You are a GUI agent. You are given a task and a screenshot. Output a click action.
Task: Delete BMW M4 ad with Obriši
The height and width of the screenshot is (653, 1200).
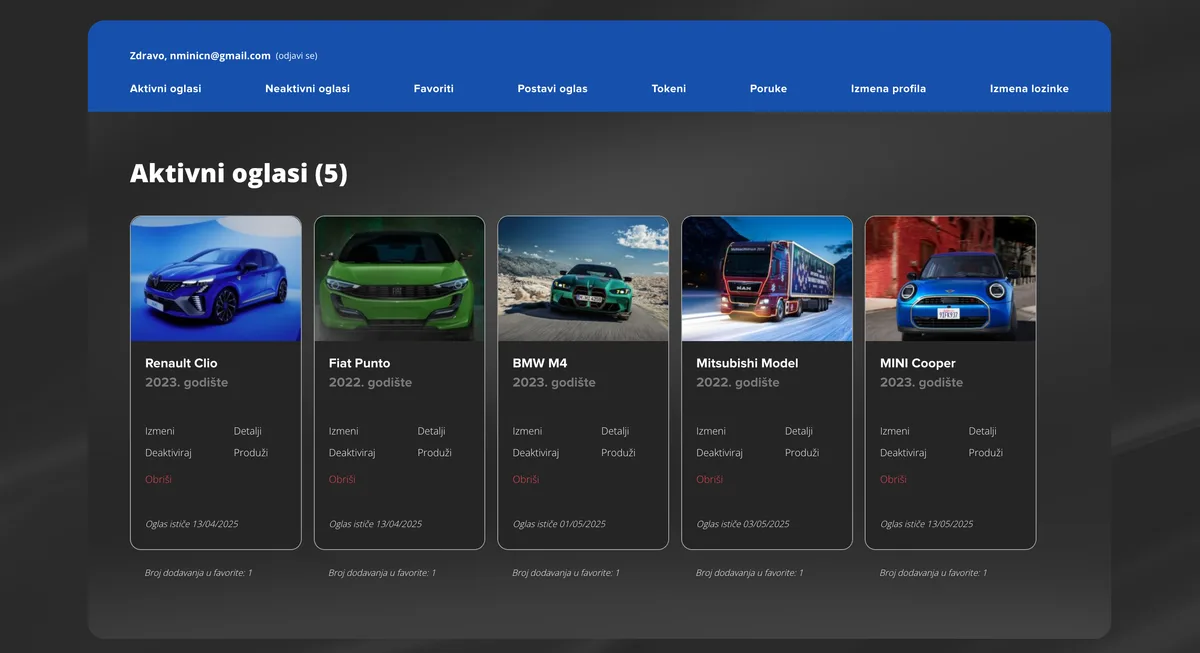[526, 480]
